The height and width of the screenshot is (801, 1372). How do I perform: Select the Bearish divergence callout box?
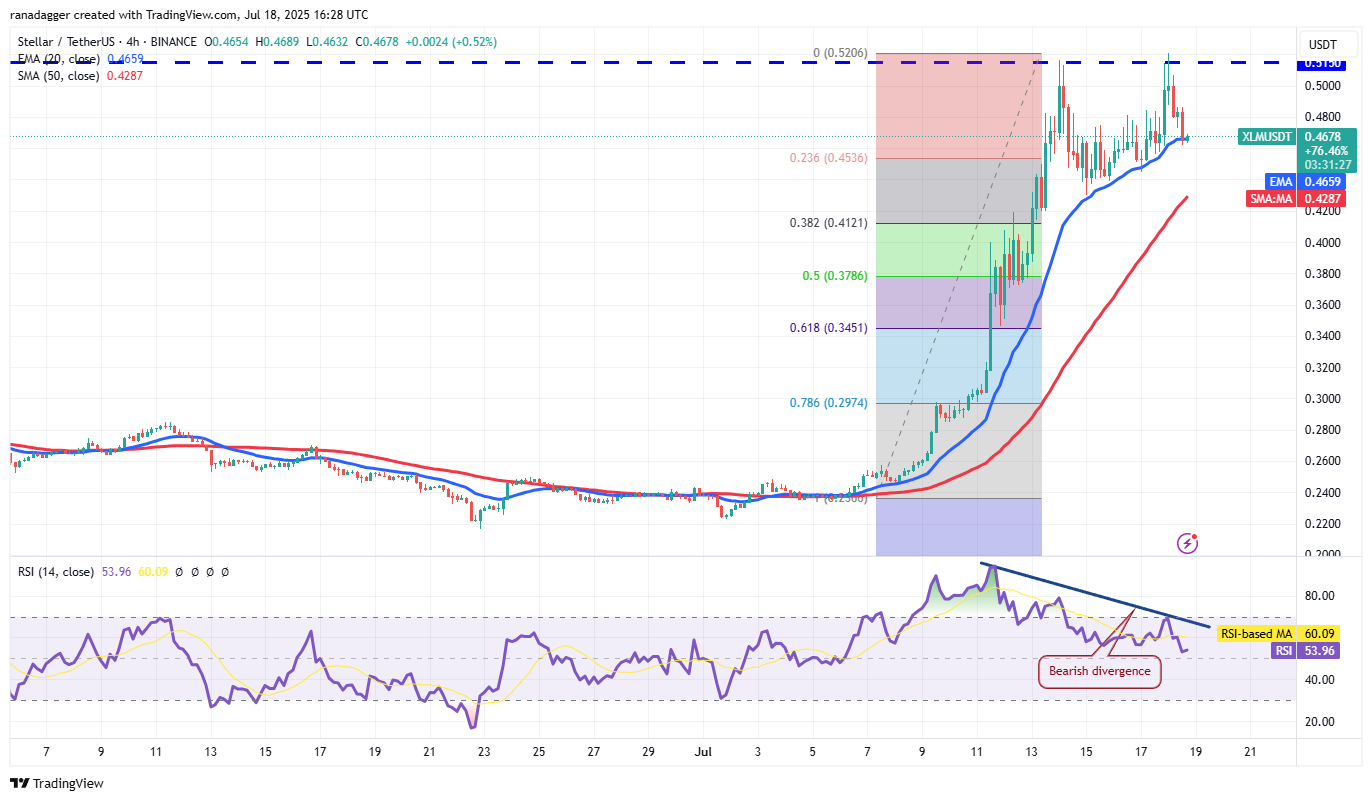[1100, 671]
